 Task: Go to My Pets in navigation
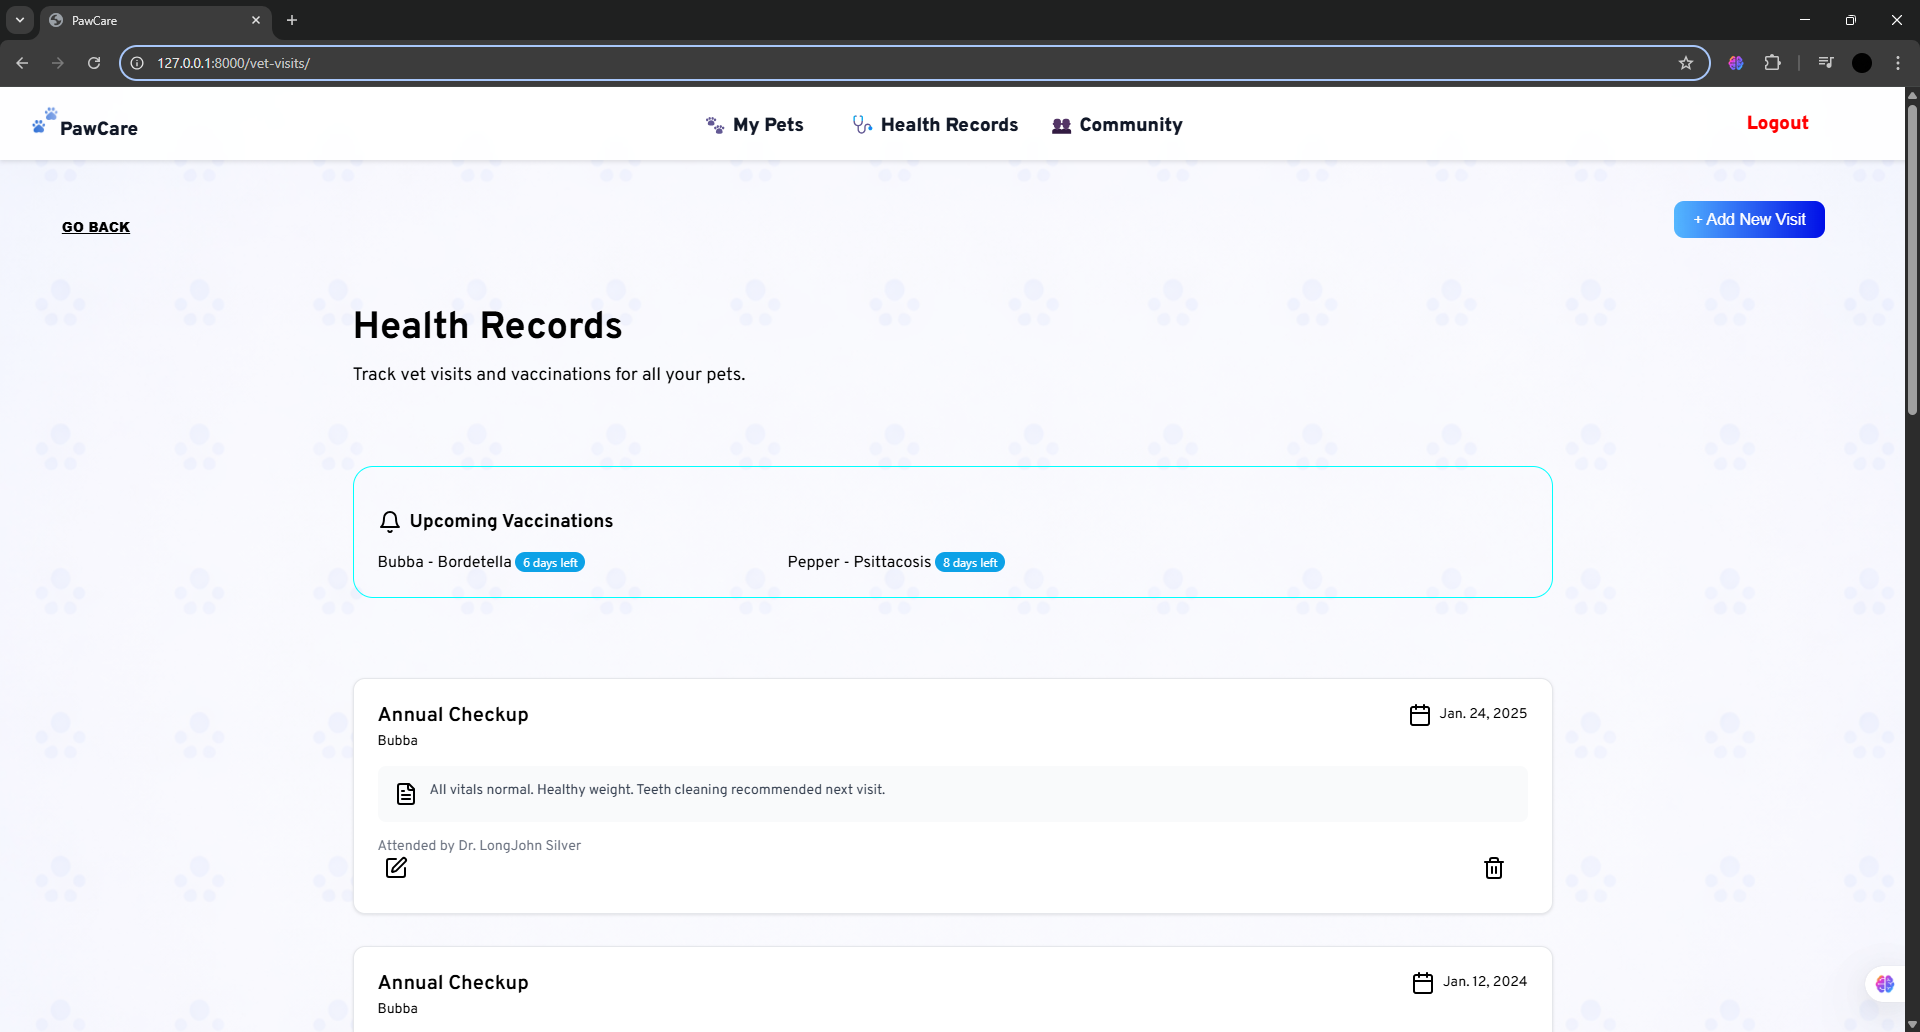(x=755, y=125)
